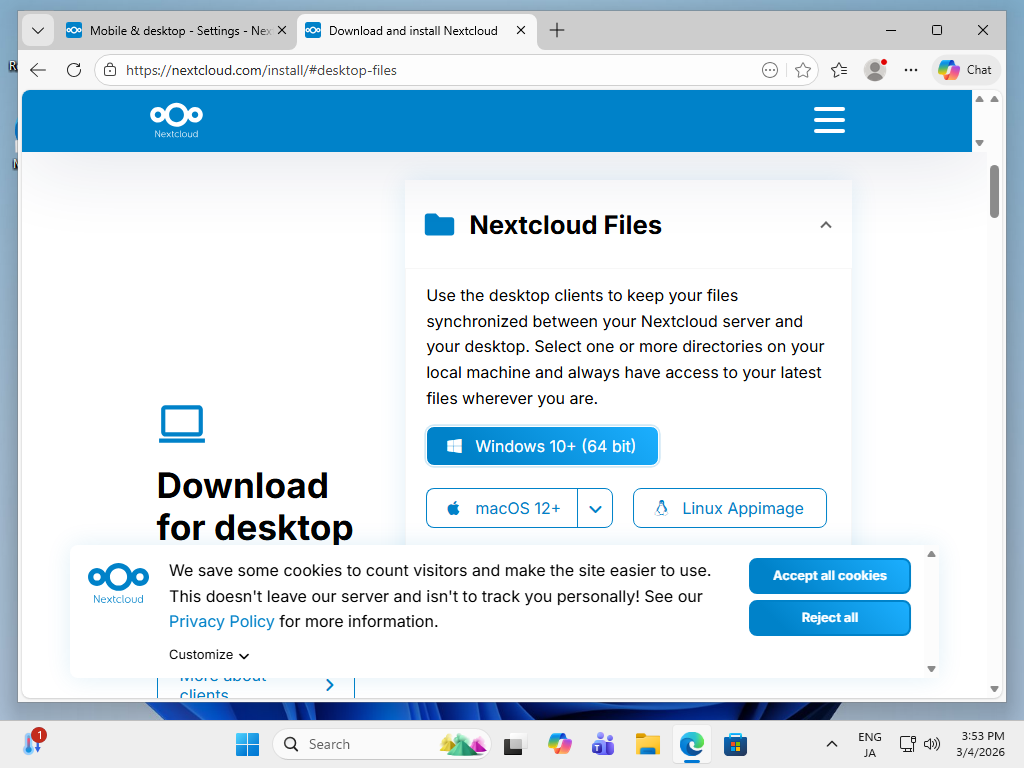Add this page to favorites star

(803, 70)
